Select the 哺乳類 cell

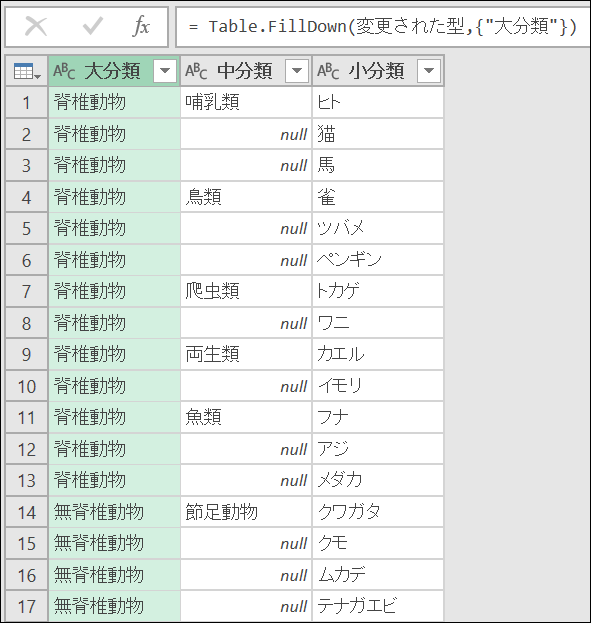pos(246,103)
